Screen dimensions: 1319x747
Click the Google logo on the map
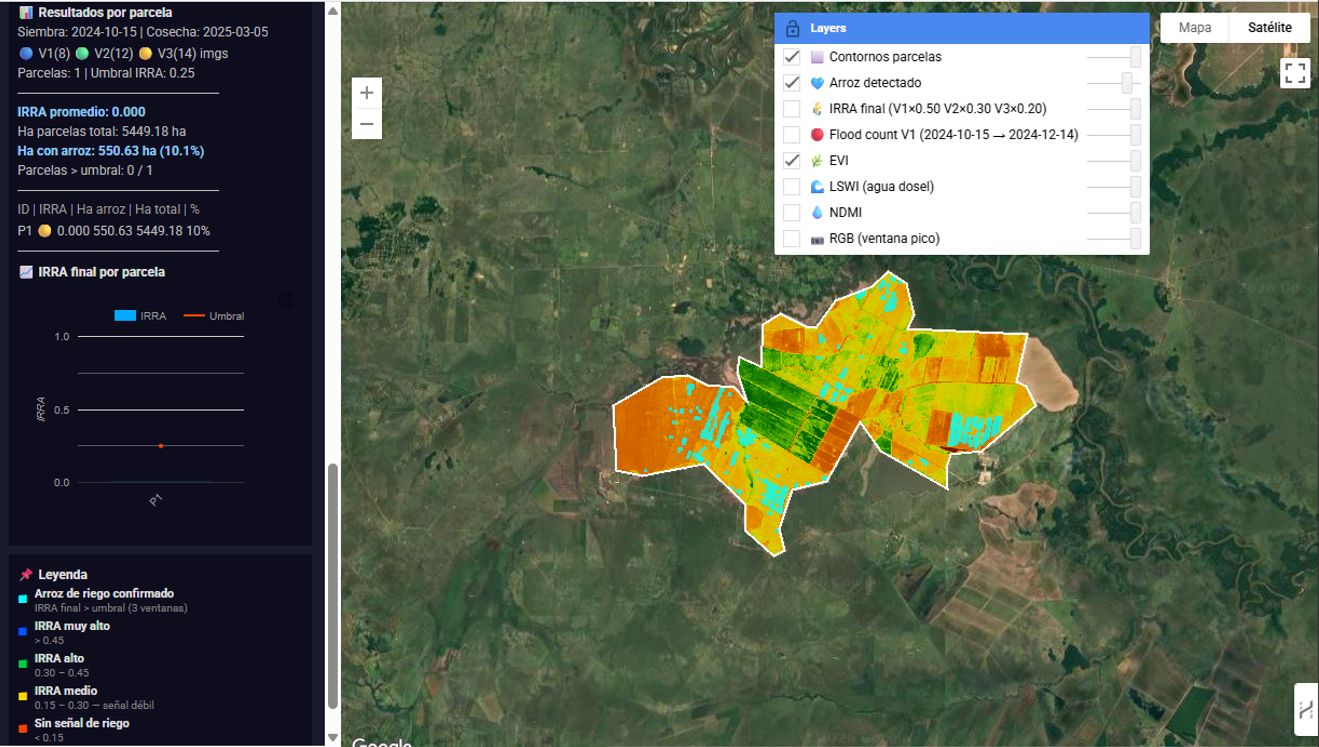[381, 742]
